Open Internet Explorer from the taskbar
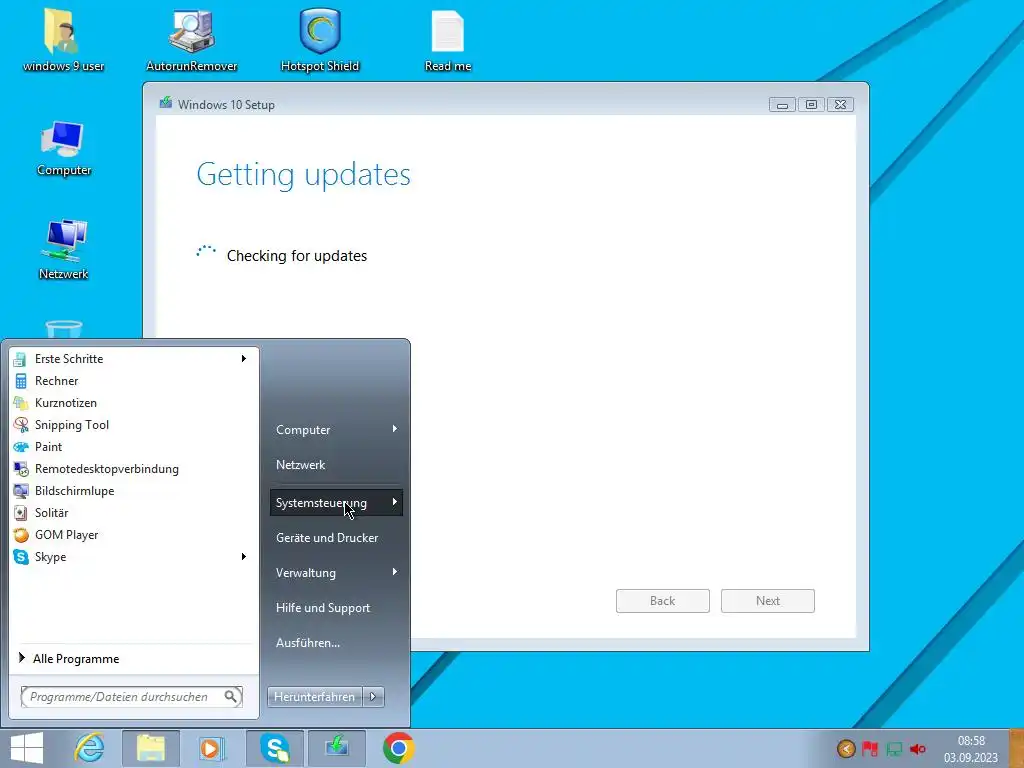 [x=89, y=748]
